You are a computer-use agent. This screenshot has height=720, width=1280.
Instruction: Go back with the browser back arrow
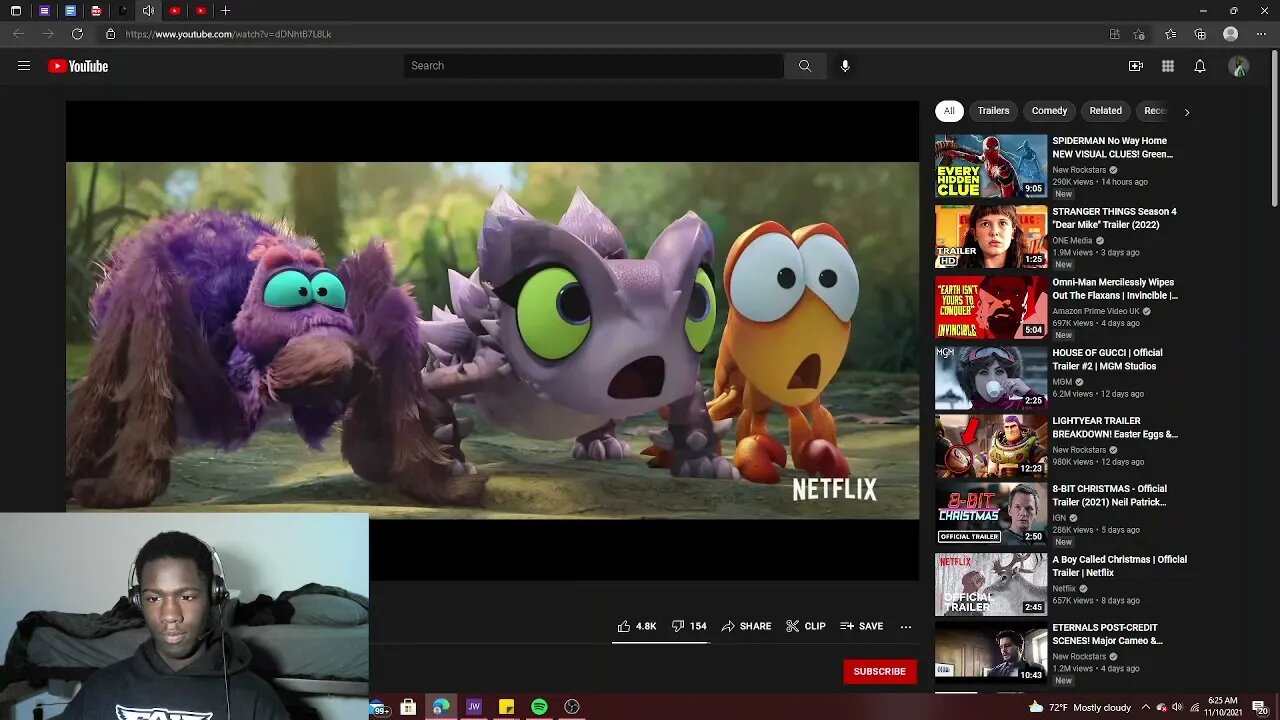pyautogui.click(x=18, y=34)
